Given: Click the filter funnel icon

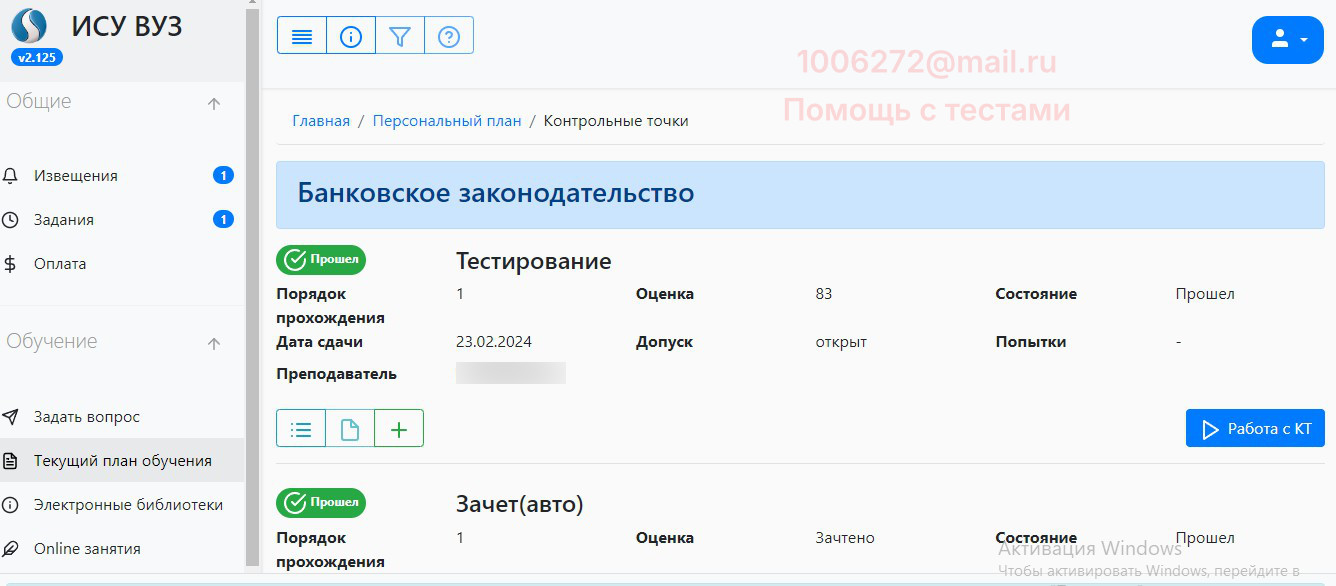Looking at the screenshot, I should pos(400,36).
